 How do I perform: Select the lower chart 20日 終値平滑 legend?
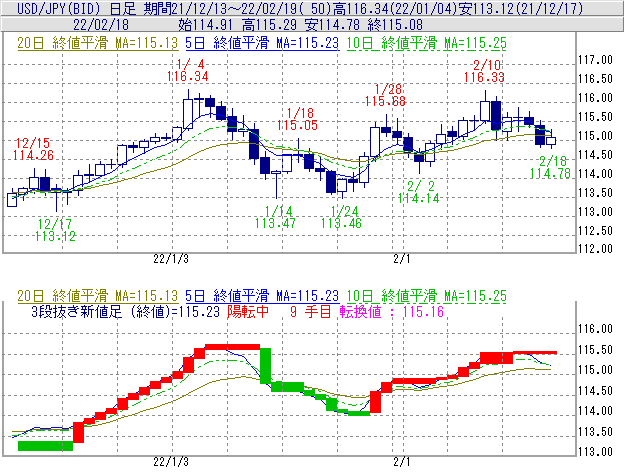[x=98, y=296]
